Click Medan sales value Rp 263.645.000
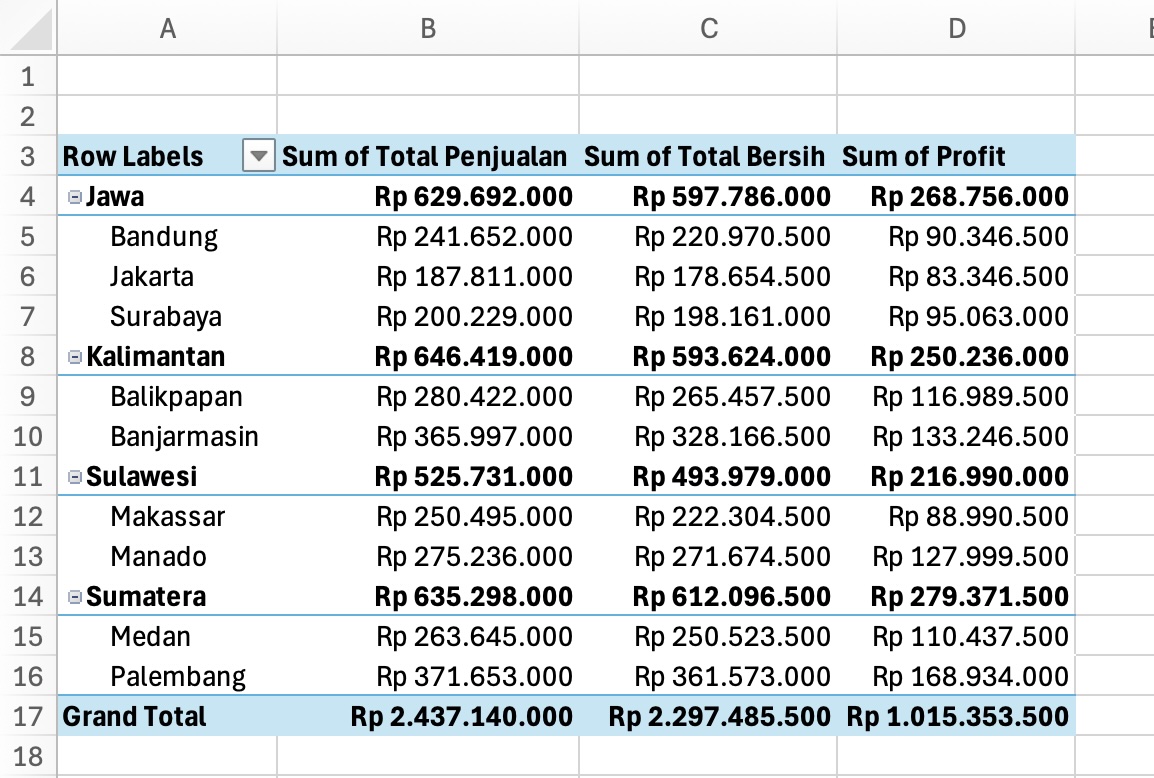 (475, 637)
